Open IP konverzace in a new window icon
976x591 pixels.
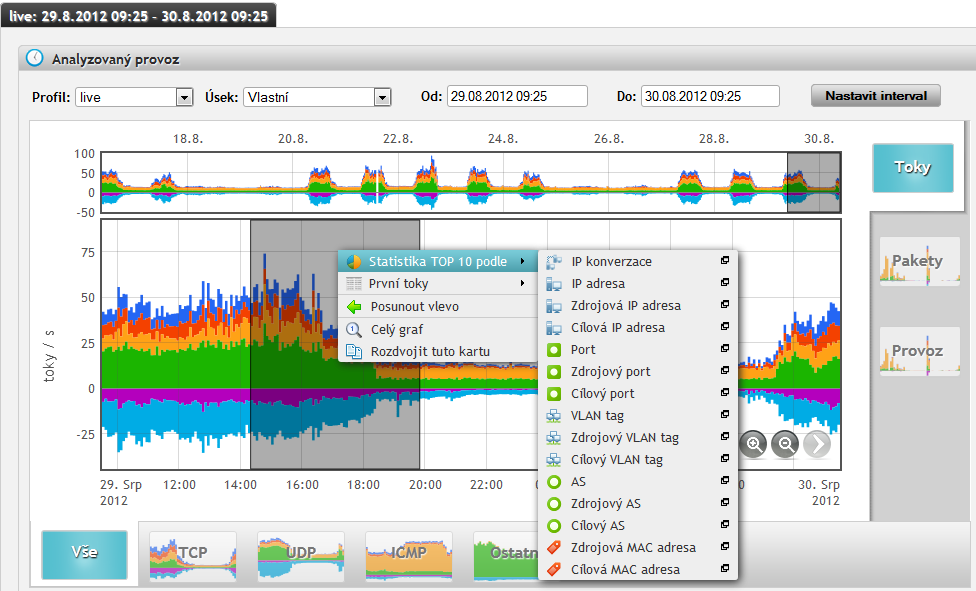pyautogui.click(x=725, y=260)
